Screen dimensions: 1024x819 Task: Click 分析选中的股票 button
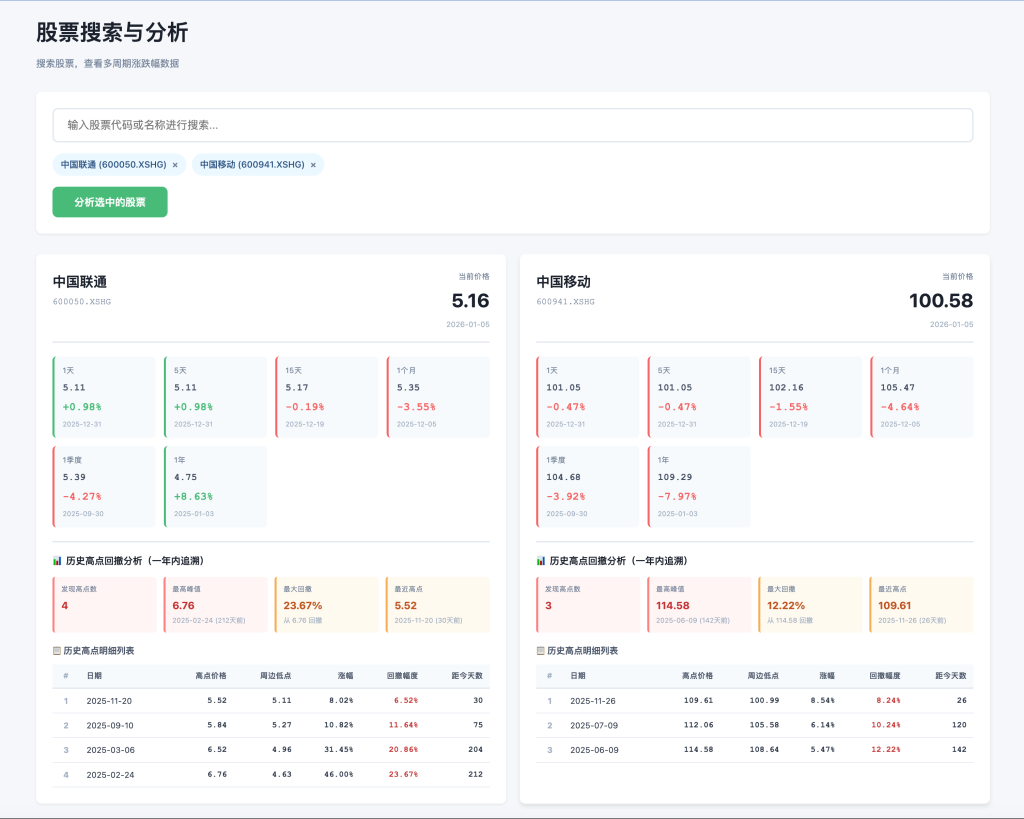click(110, 202)
